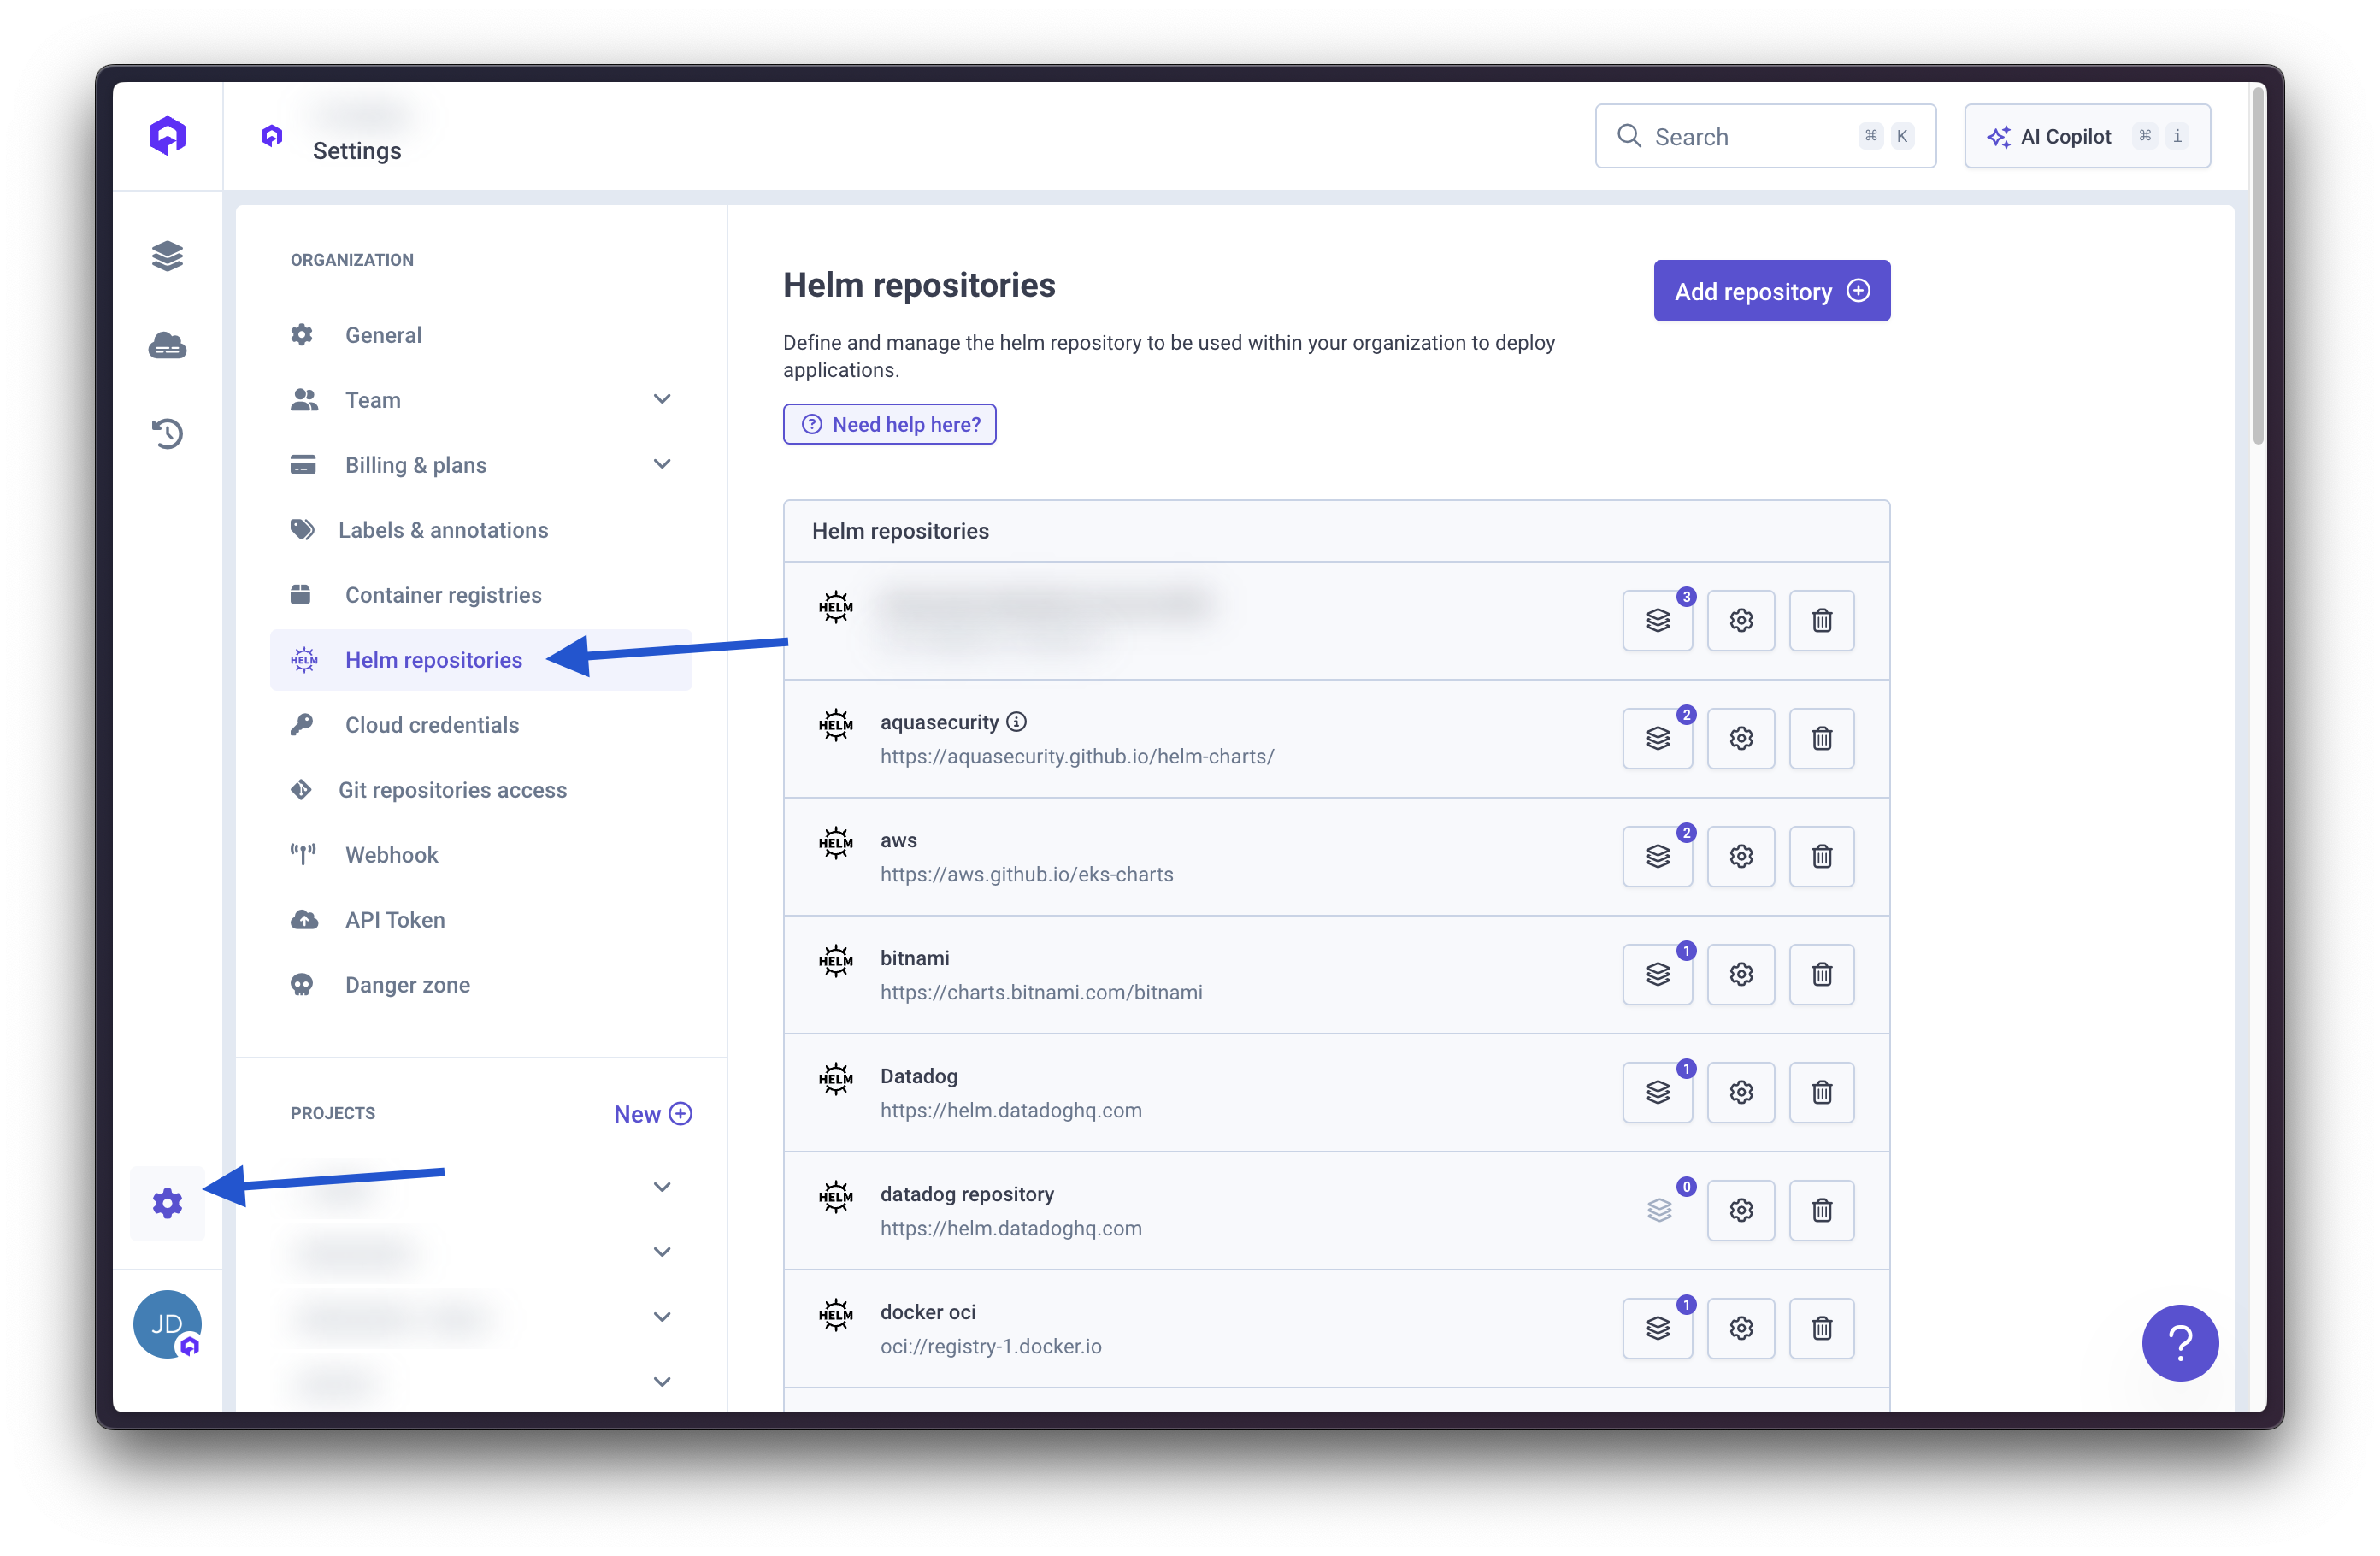Delete the docker oci repository

[1821, 1328]
